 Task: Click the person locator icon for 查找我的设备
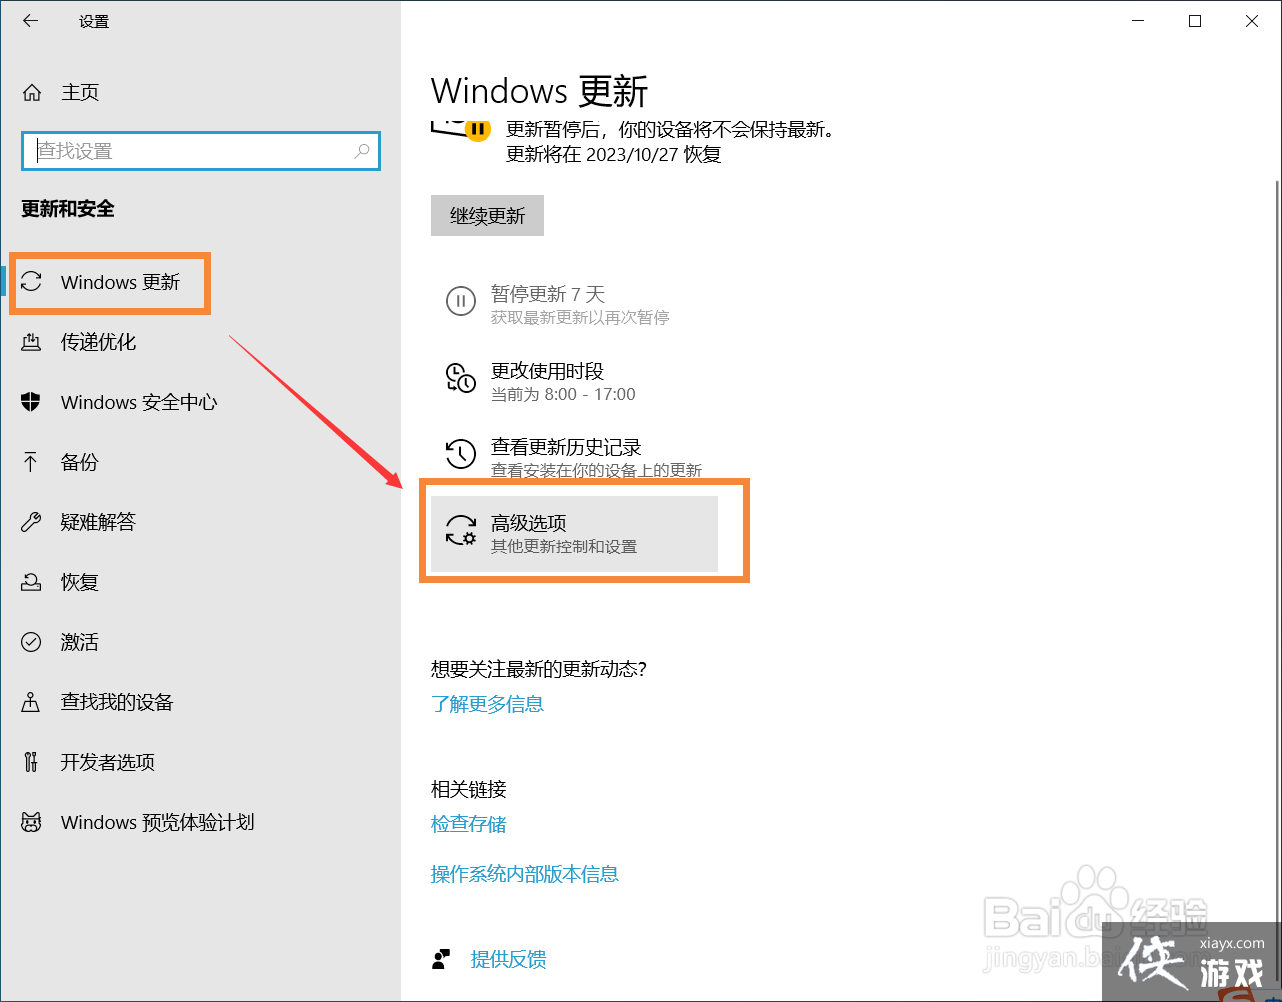click(31, 702)
